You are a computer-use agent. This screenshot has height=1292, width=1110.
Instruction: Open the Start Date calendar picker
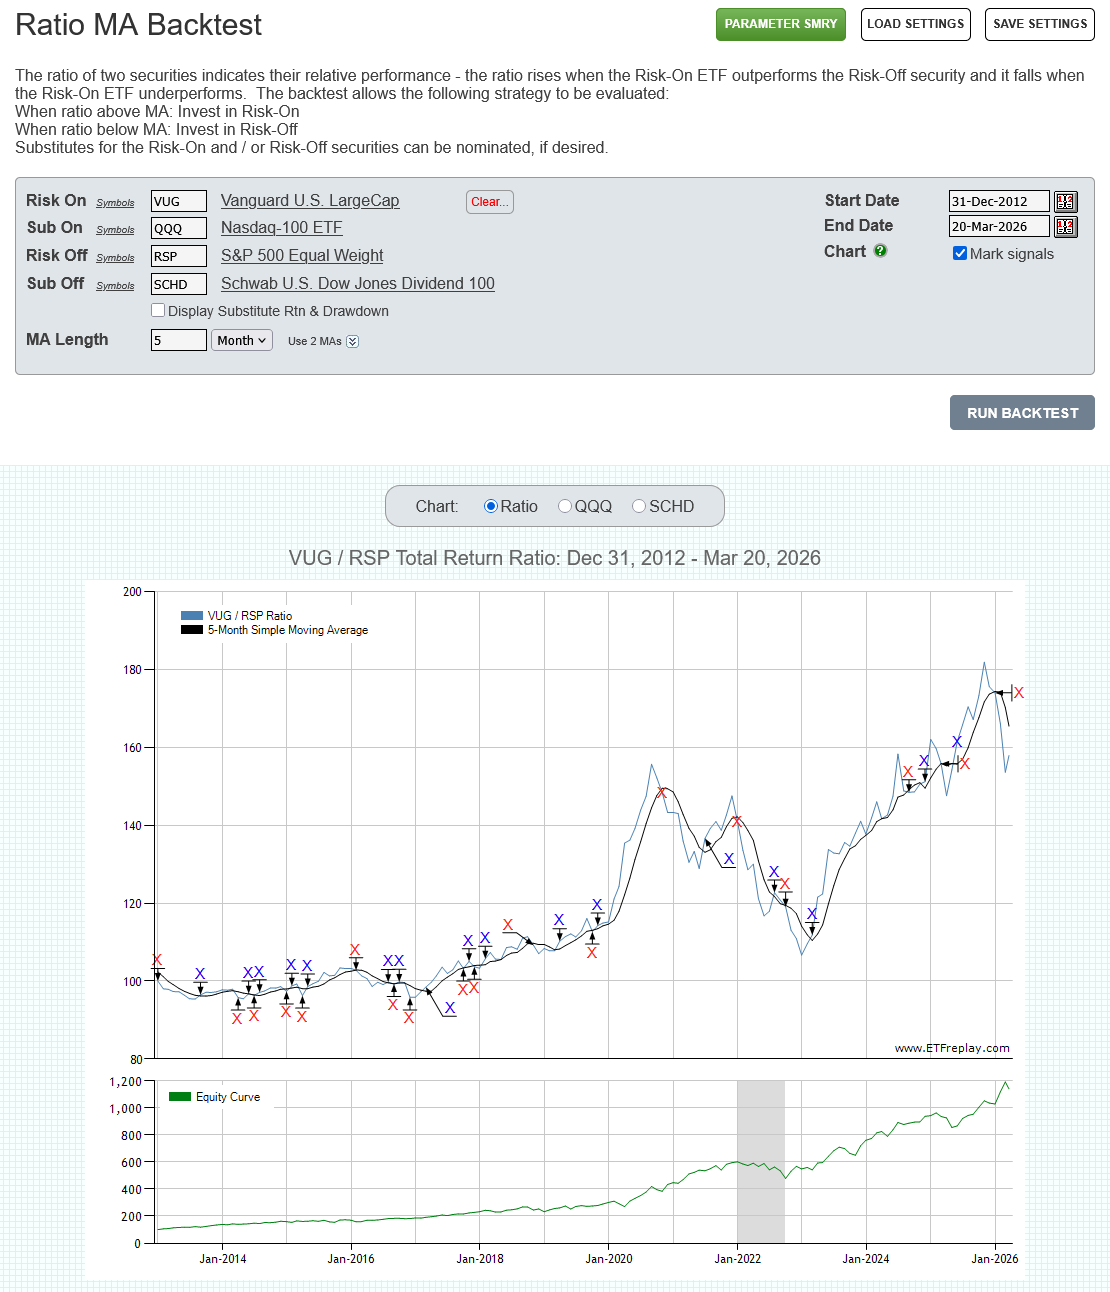(1065, 202)
